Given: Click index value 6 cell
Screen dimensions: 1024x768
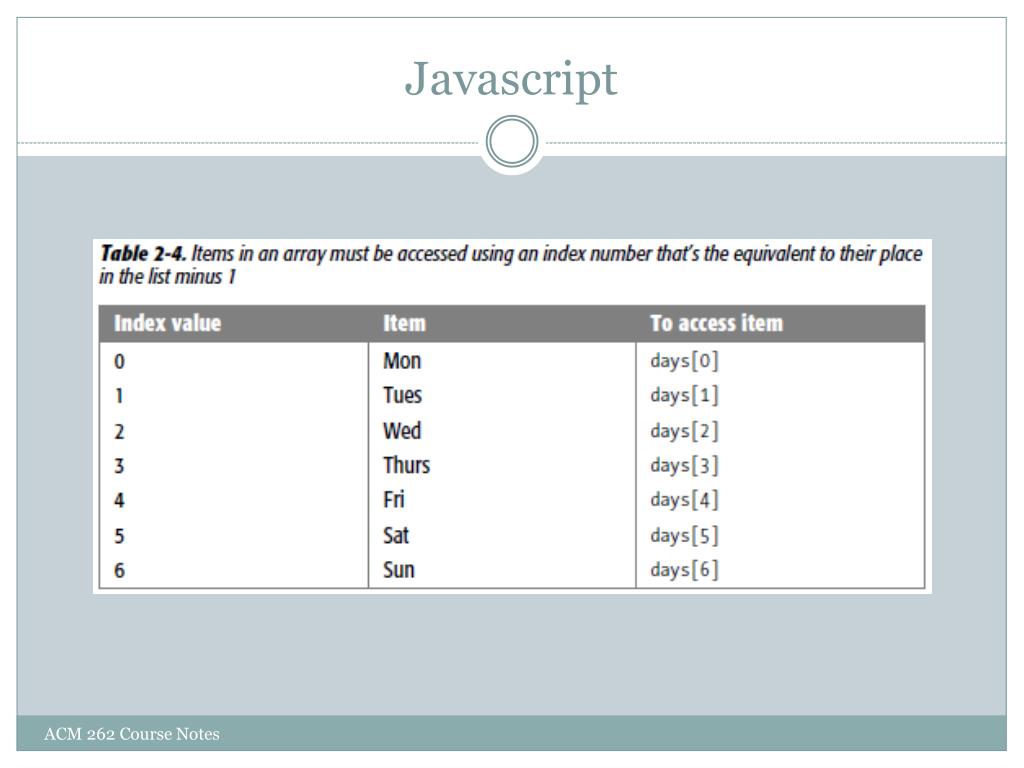Looking at the screenshot, I should (x=120, y=571).
